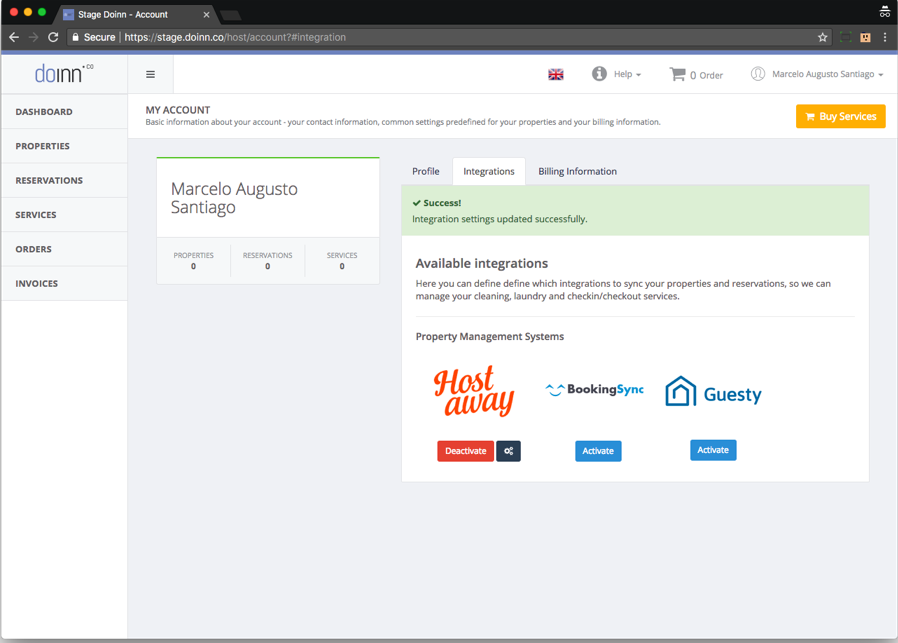The image size is (898, 643).
Task: Expand Marcelo Augusto Santiago user dropdown
Action: coord(827,74)
